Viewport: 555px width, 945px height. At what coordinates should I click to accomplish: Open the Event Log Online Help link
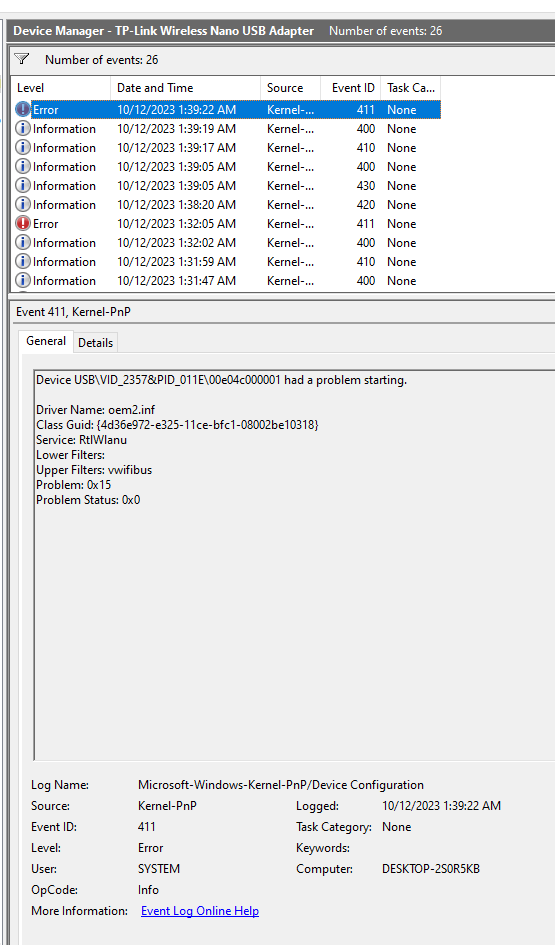pos(199,911)
